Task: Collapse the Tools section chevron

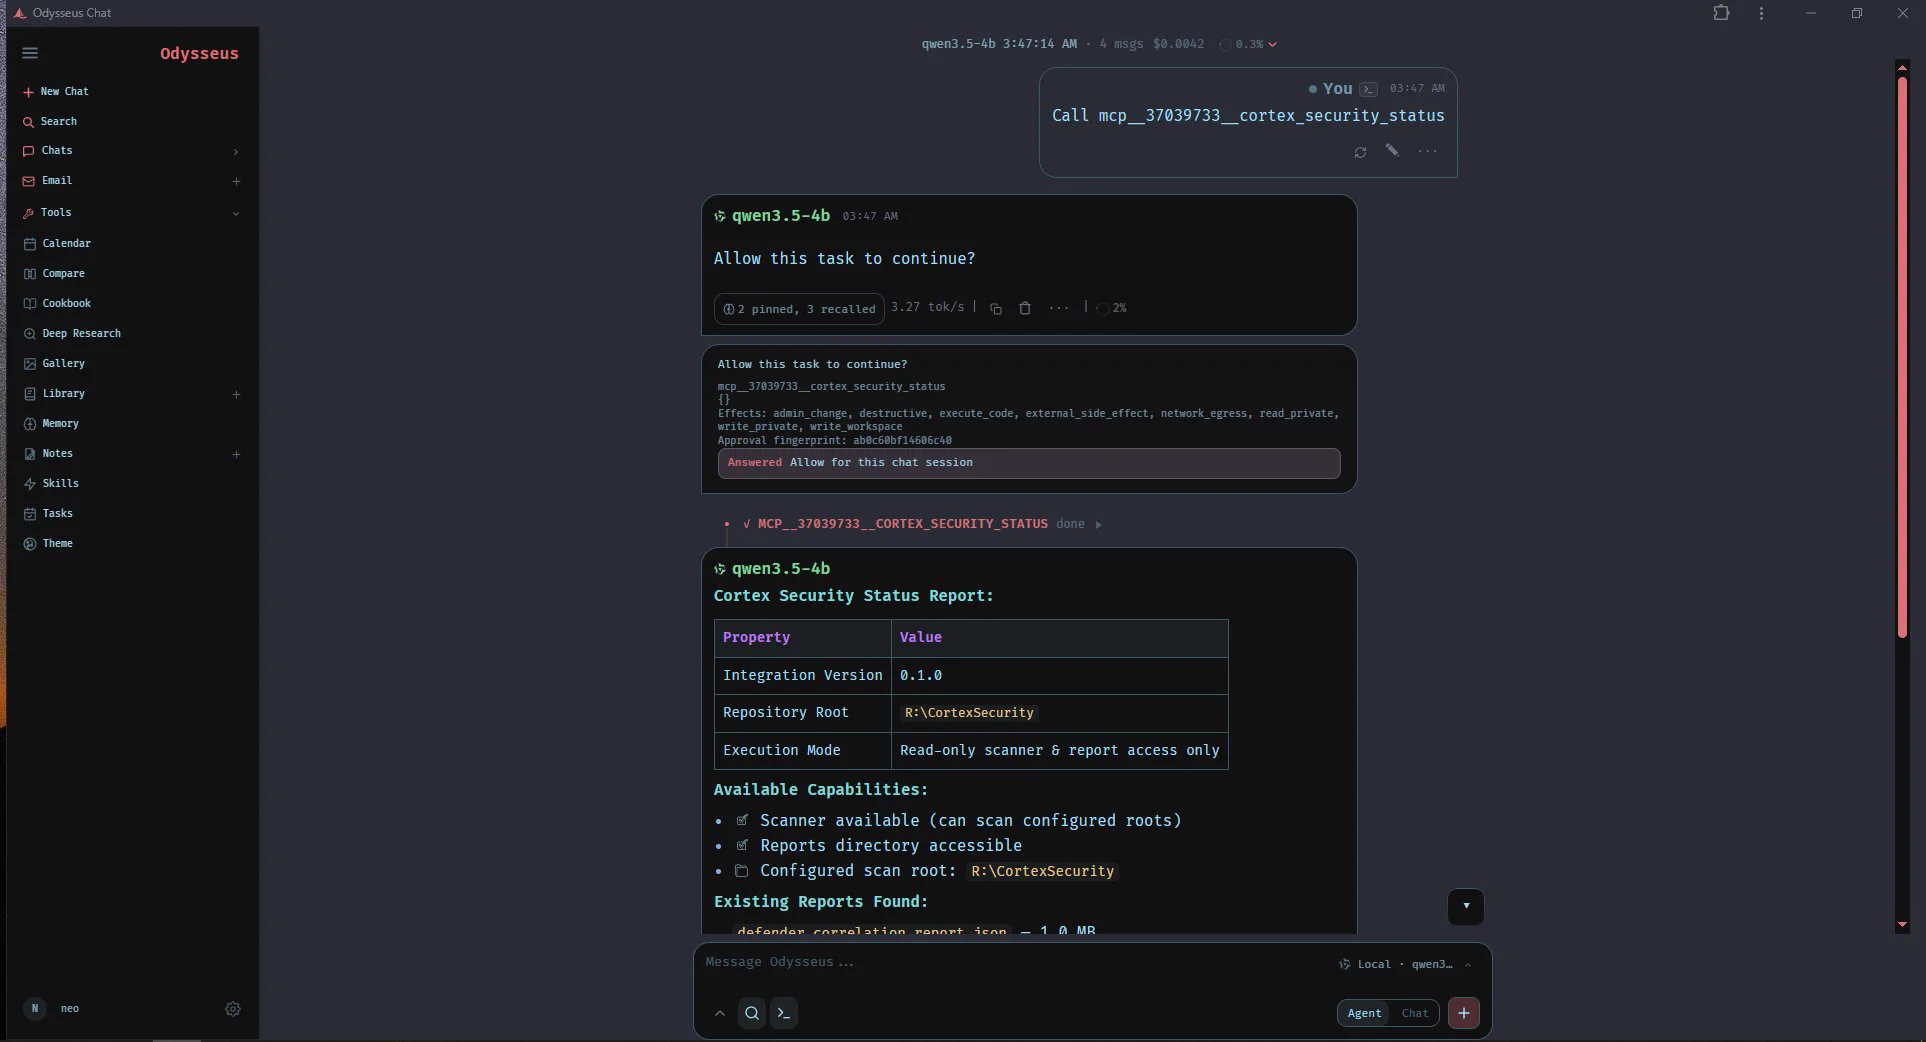Action: (236, 213)
